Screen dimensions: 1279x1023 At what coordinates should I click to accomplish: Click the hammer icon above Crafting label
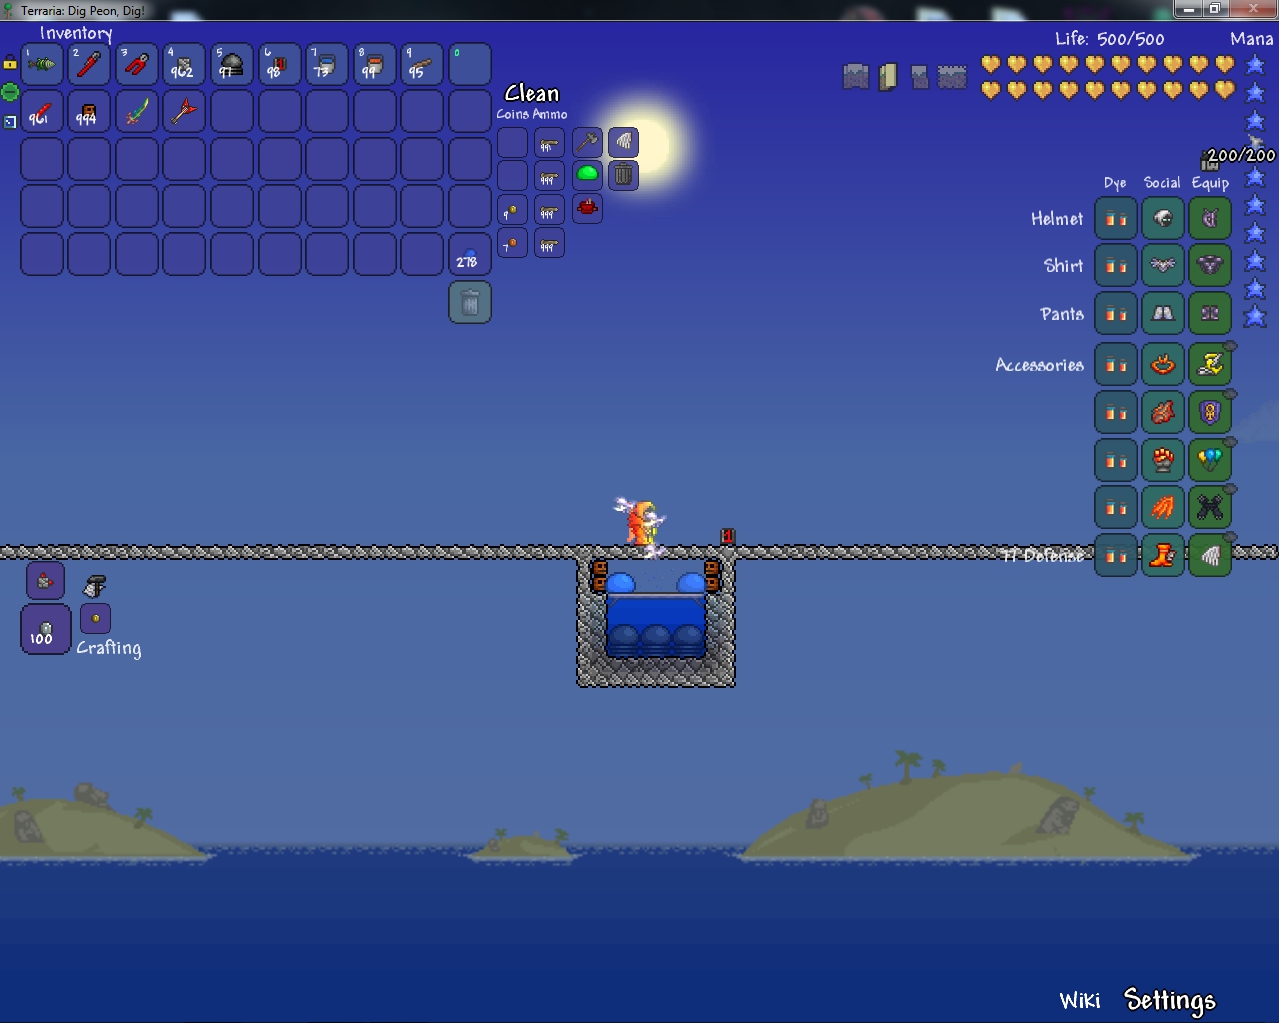point(94,585)
